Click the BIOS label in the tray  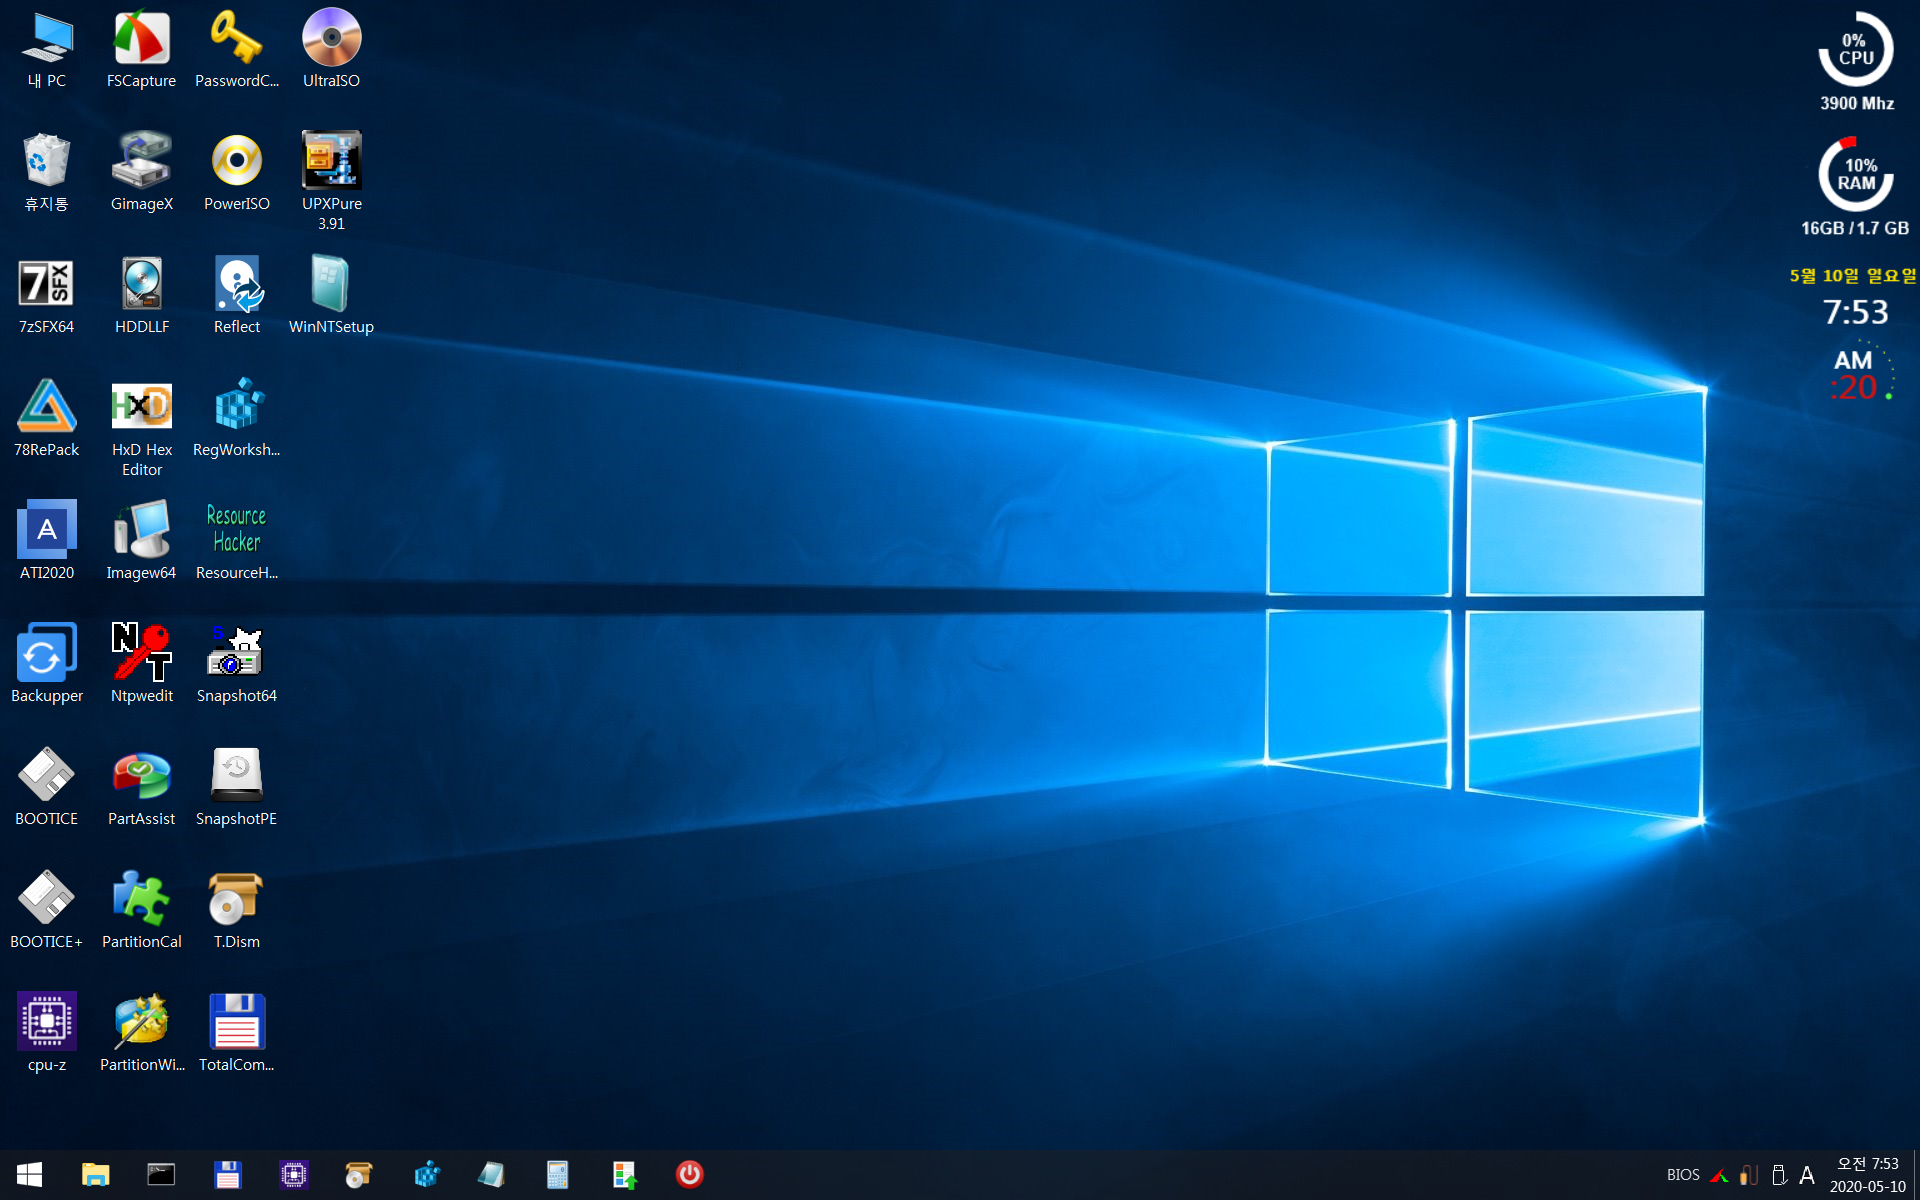click(x=1683, y=1175)
